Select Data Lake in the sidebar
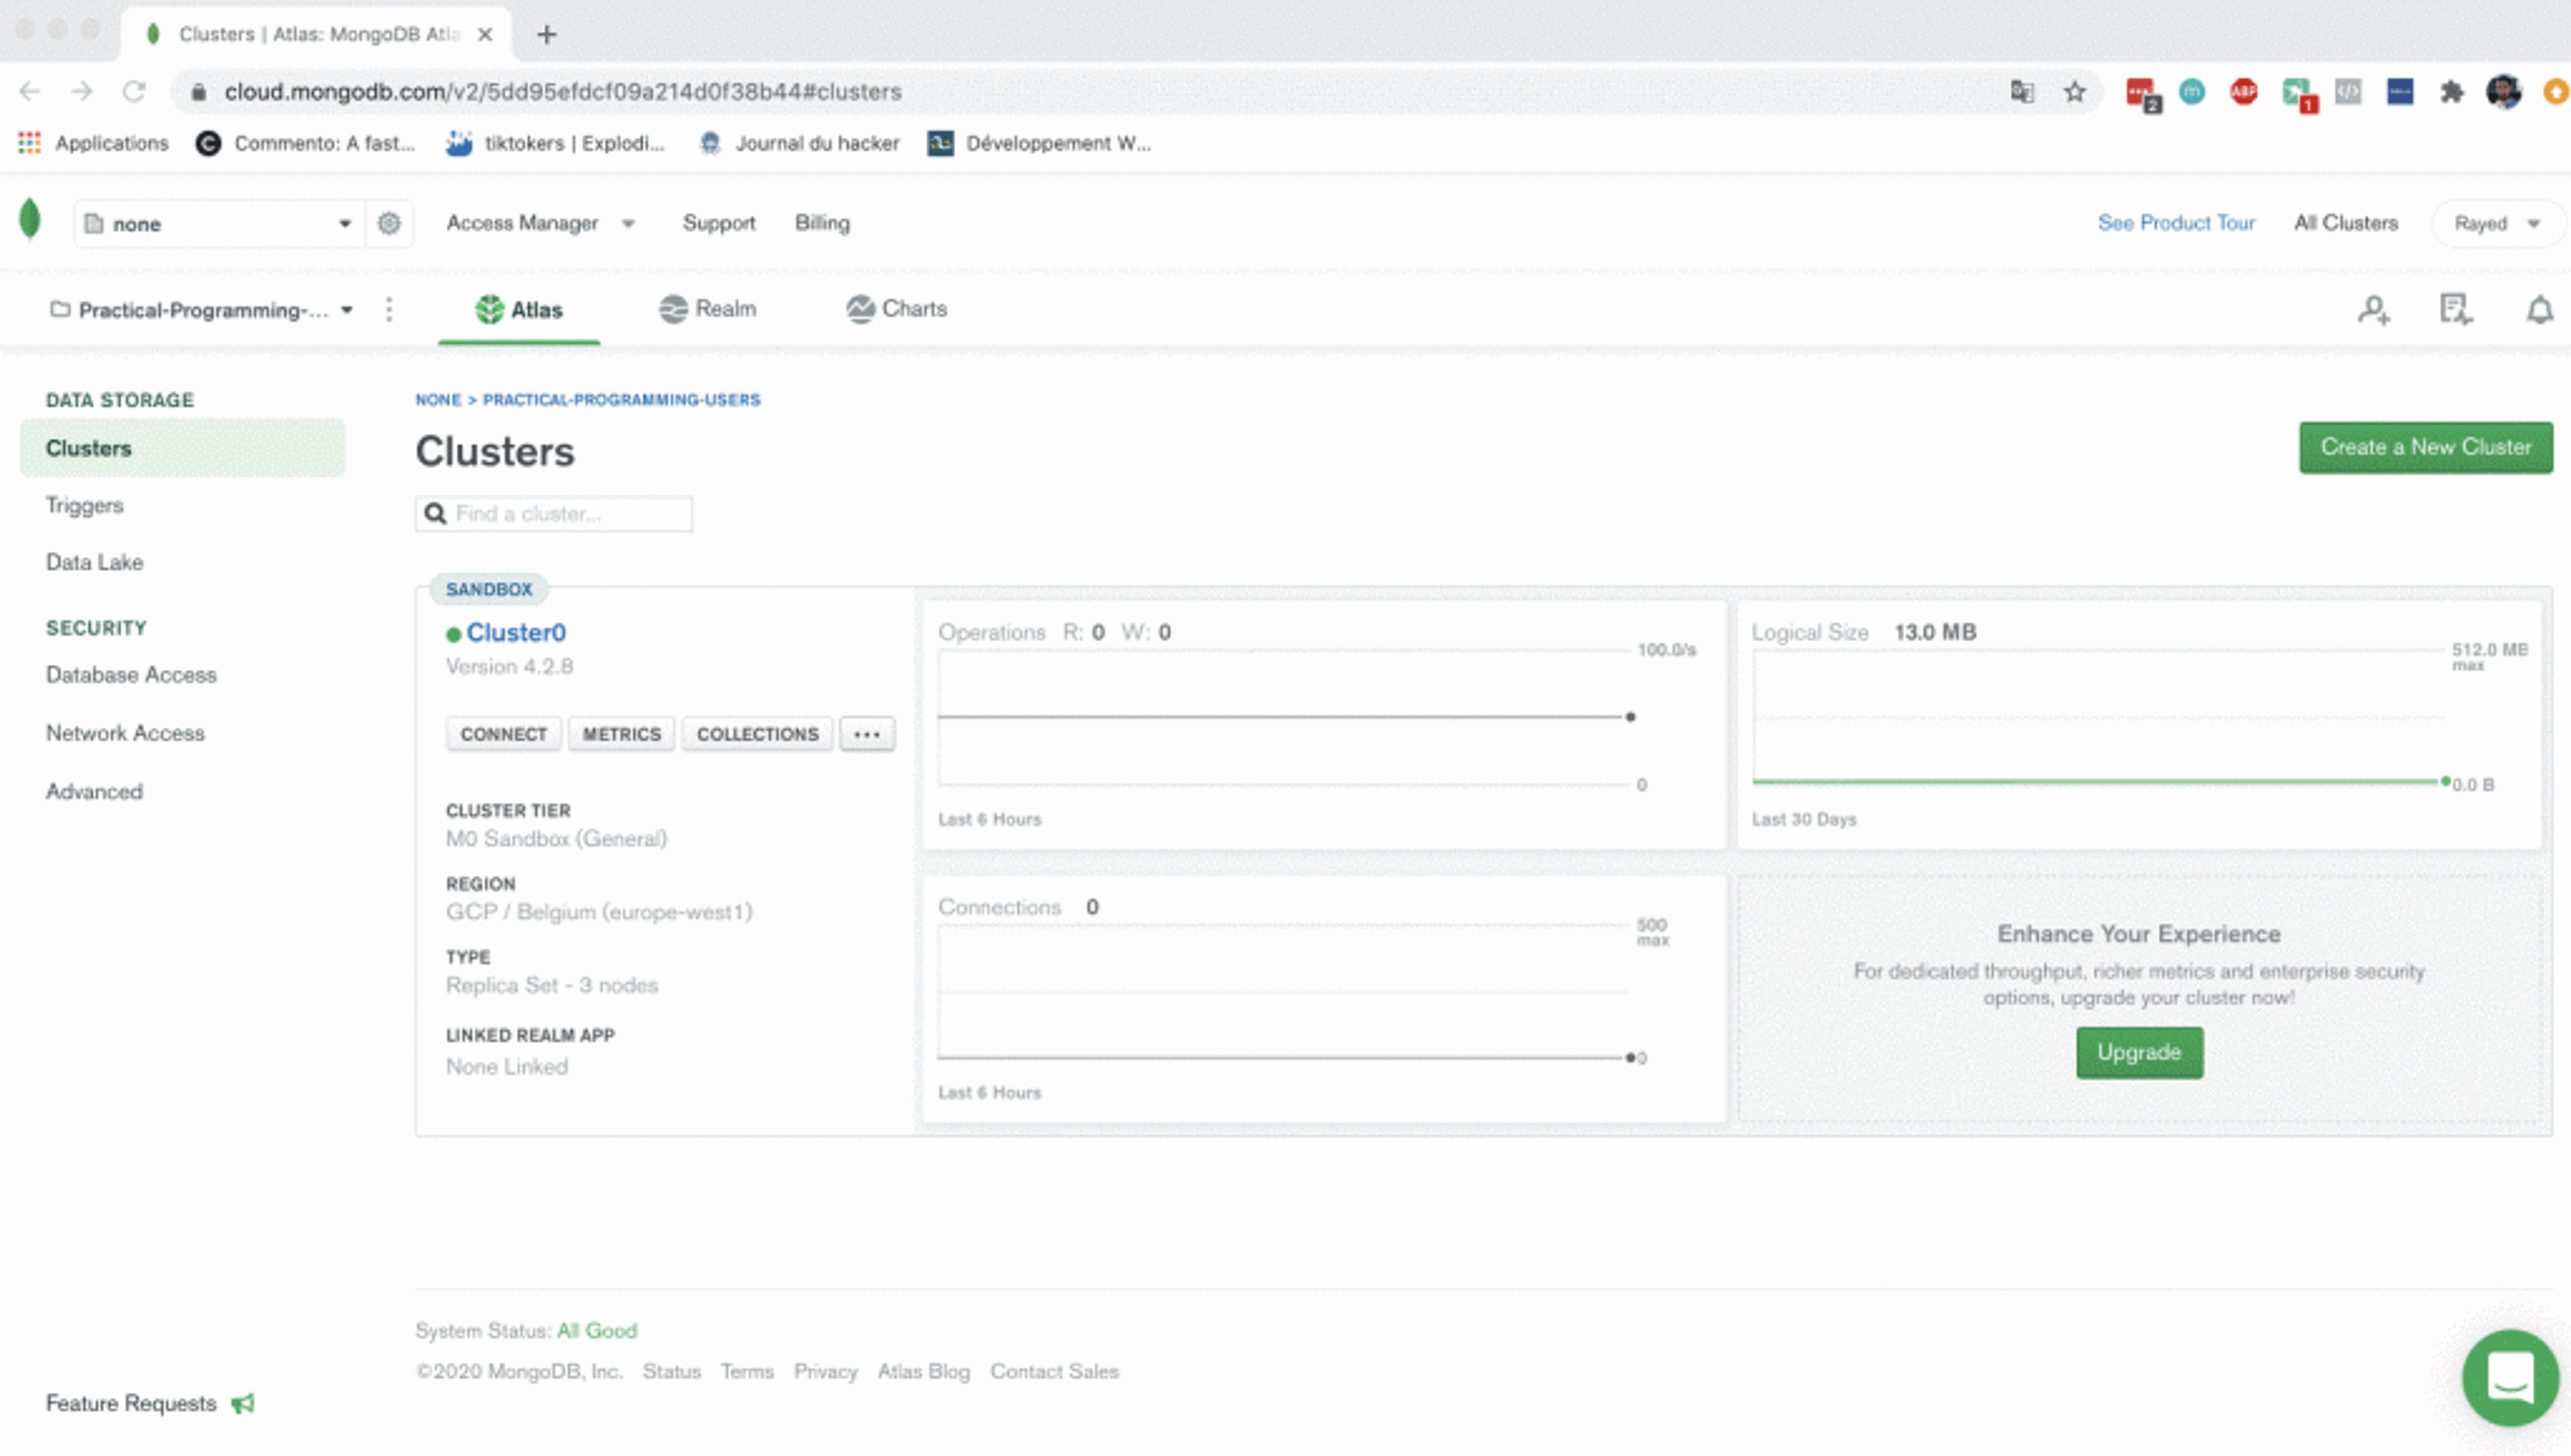The width and height of the screenshot is (2571, 1456). (94, 562)
